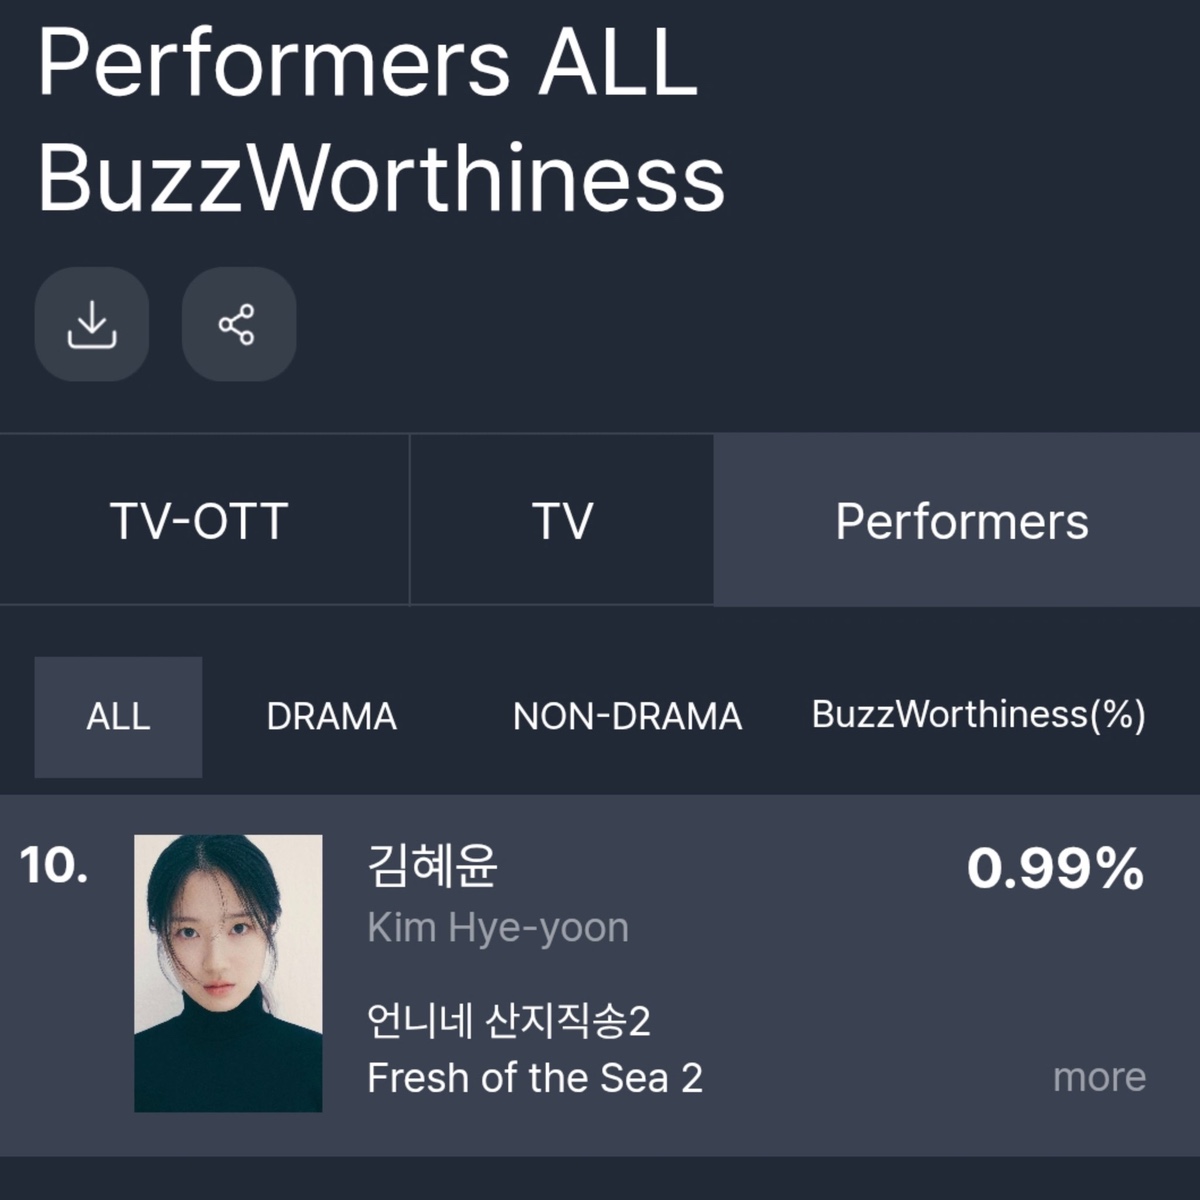
Task: Switch to the TV-OTT tab
Action: [x=200, y=520]
